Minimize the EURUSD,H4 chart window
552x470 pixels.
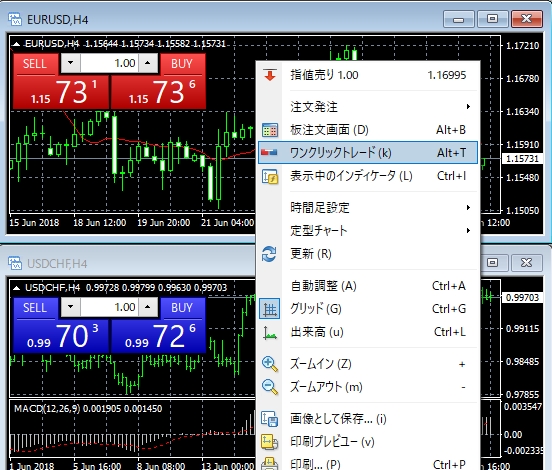[x=458, y=19]
